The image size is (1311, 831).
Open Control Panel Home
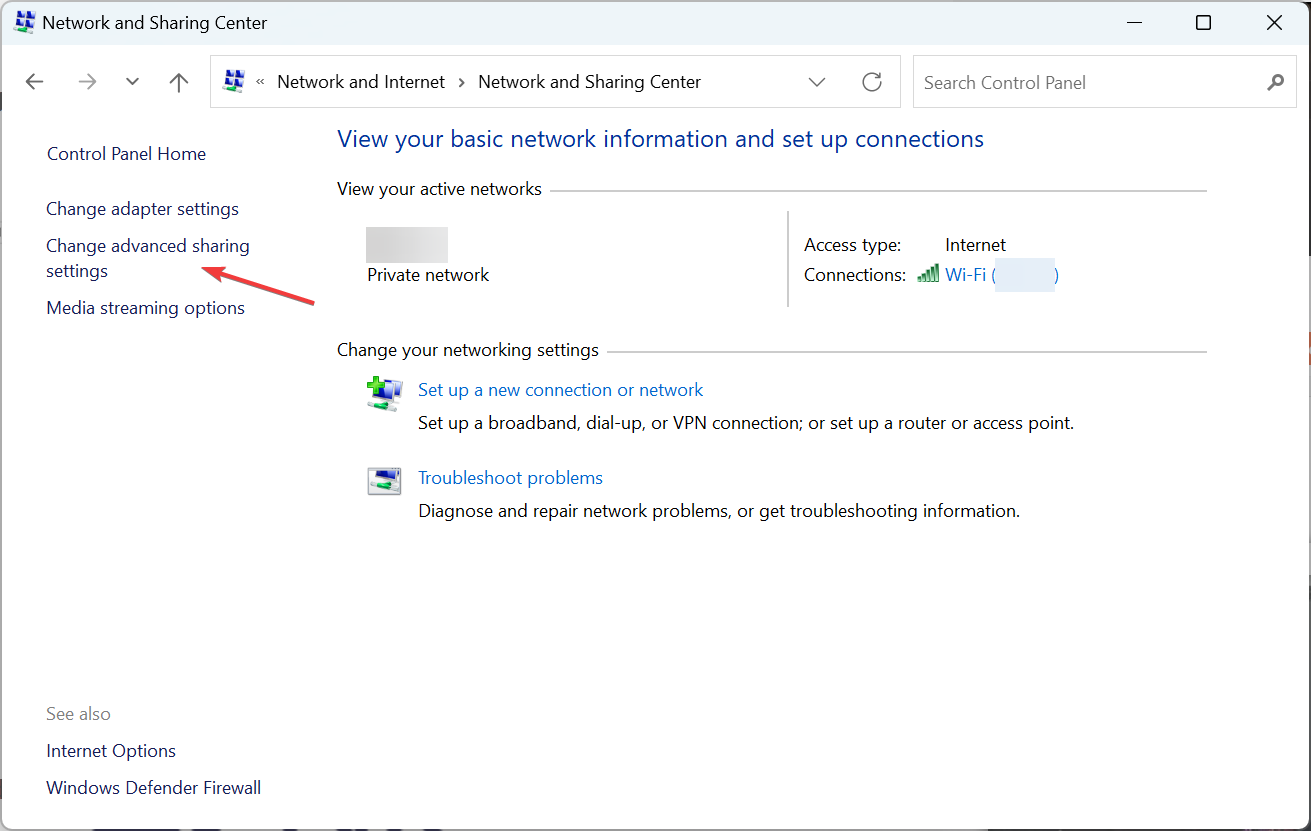pyautogui.click(x=126, y=154)
